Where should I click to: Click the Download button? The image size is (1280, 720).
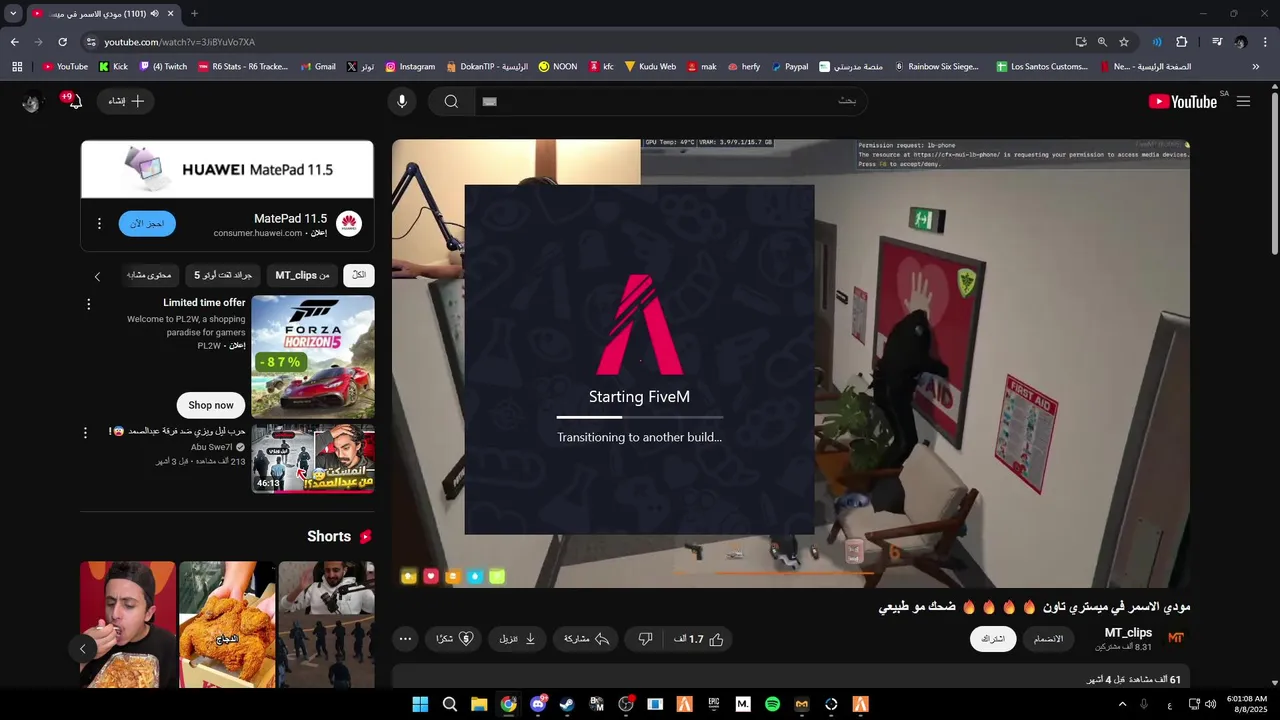point(517,639)
